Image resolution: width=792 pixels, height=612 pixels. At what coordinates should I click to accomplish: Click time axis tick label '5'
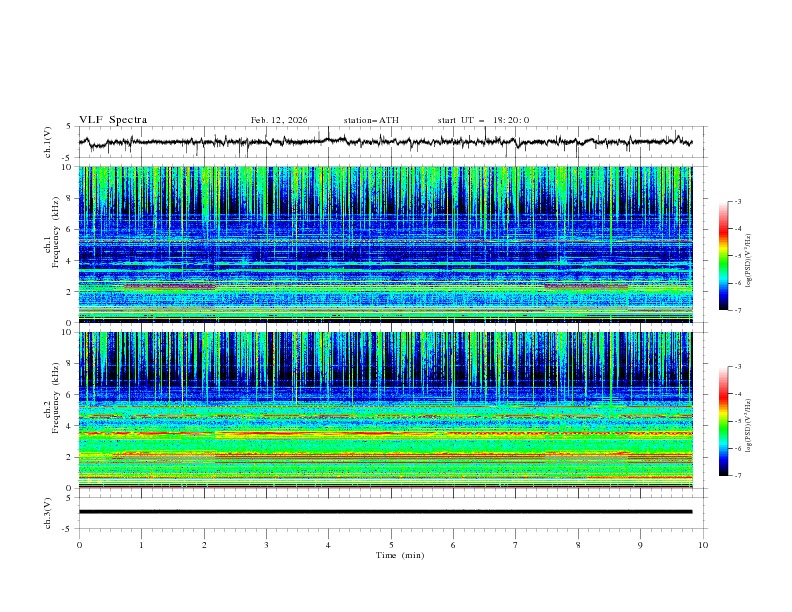(391, 545)
